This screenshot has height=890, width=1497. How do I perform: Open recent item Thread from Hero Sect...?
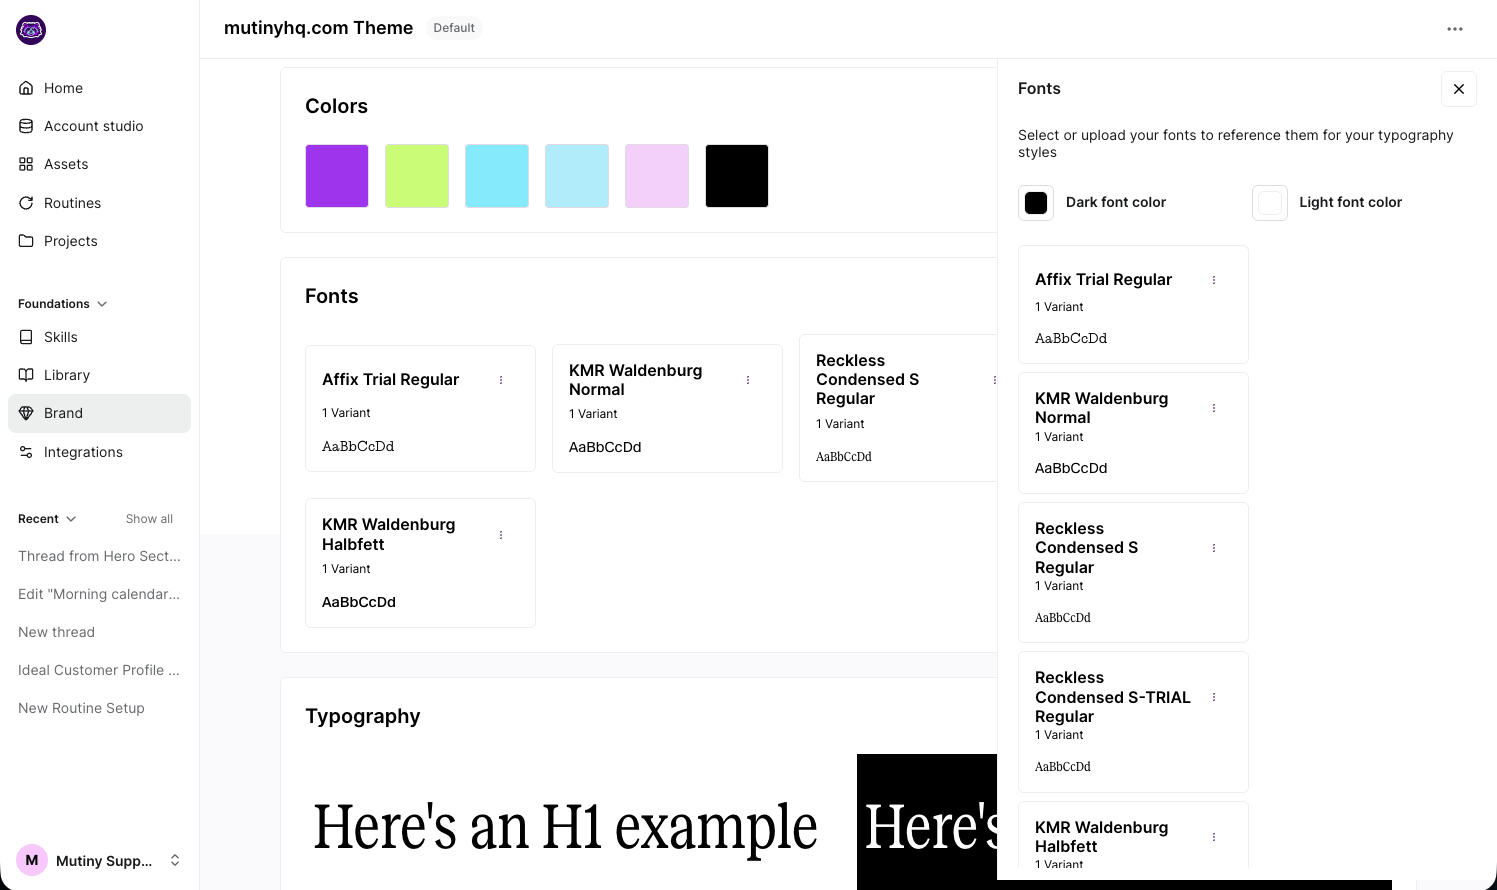click(x=99, y=556)
